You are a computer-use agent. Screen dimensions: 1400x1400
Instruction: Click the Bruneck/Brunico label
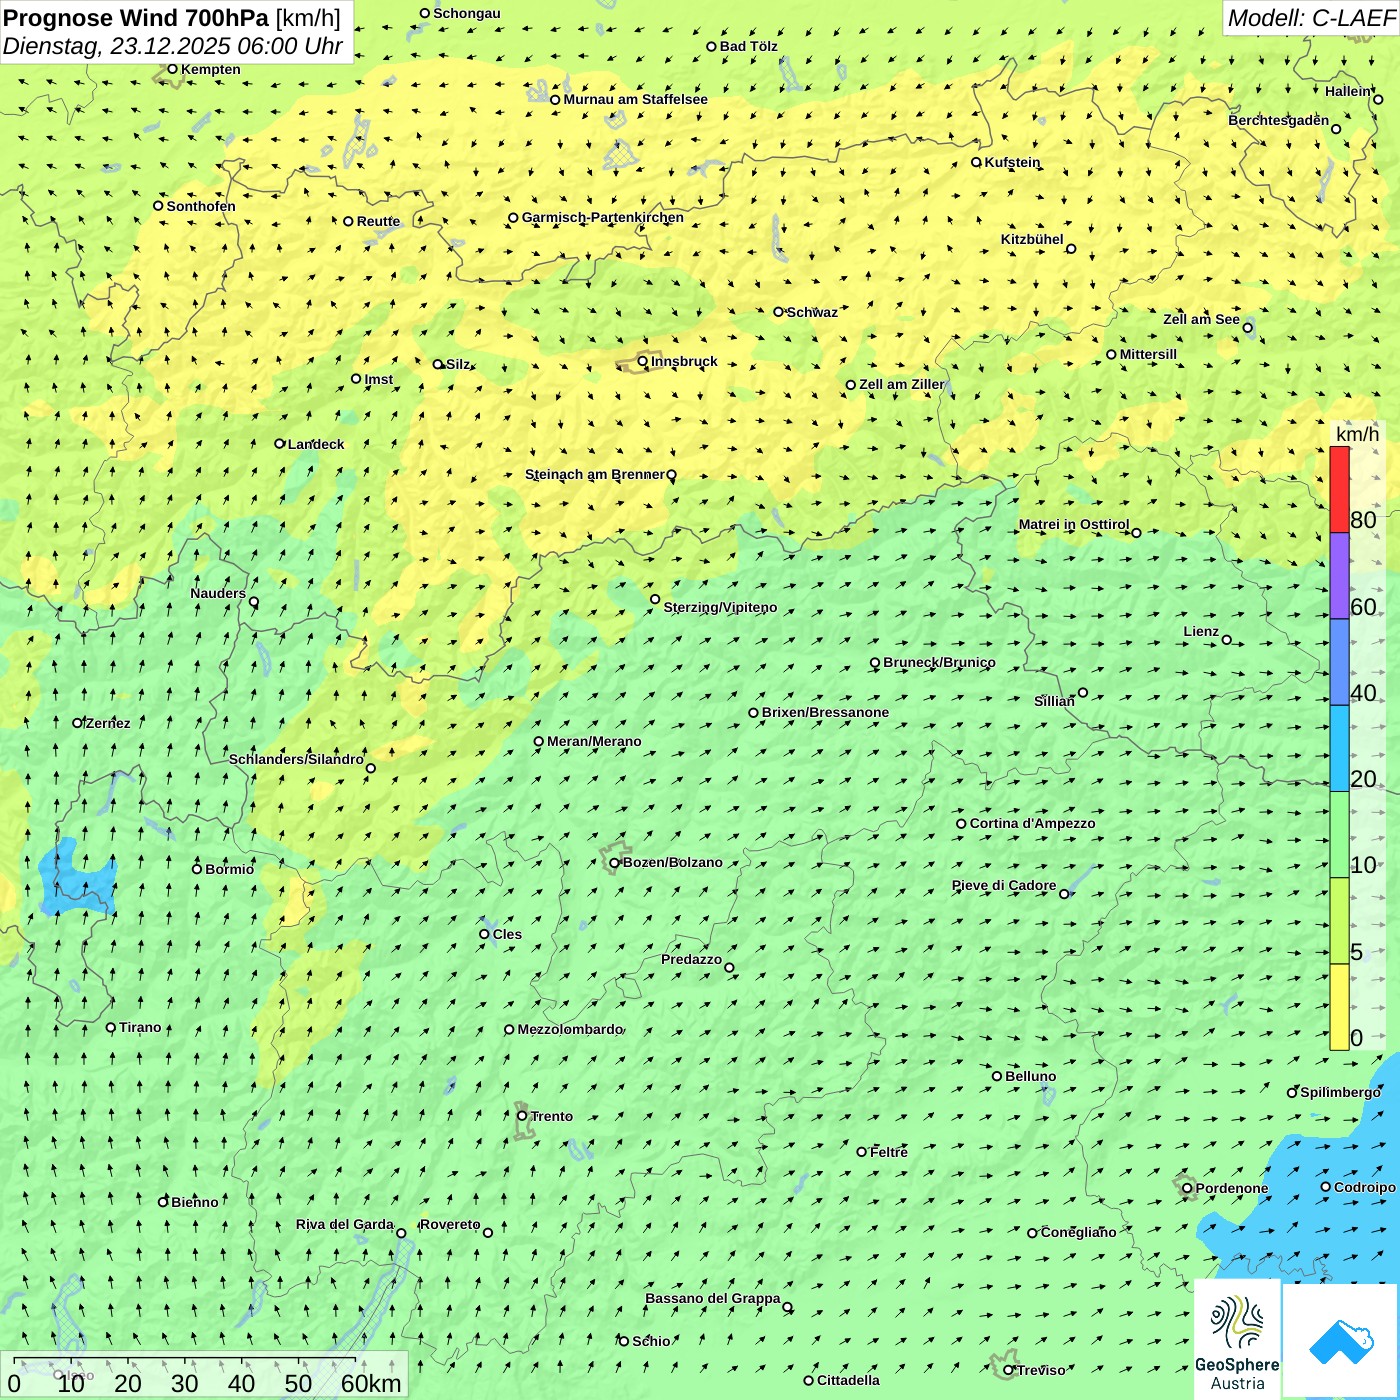(939, 662)
